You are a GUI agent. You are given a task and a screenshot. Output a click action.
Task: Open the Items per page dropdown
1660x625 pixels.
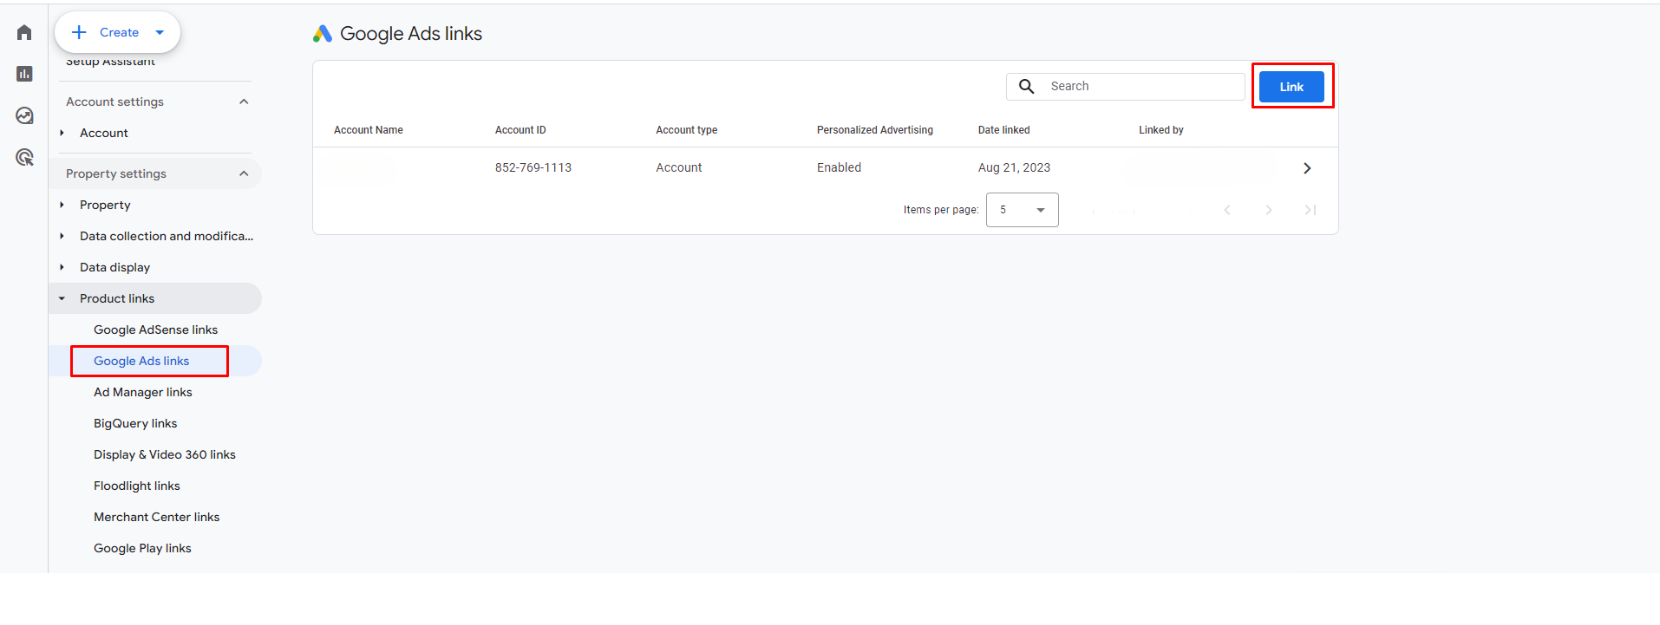(1021, 210)
